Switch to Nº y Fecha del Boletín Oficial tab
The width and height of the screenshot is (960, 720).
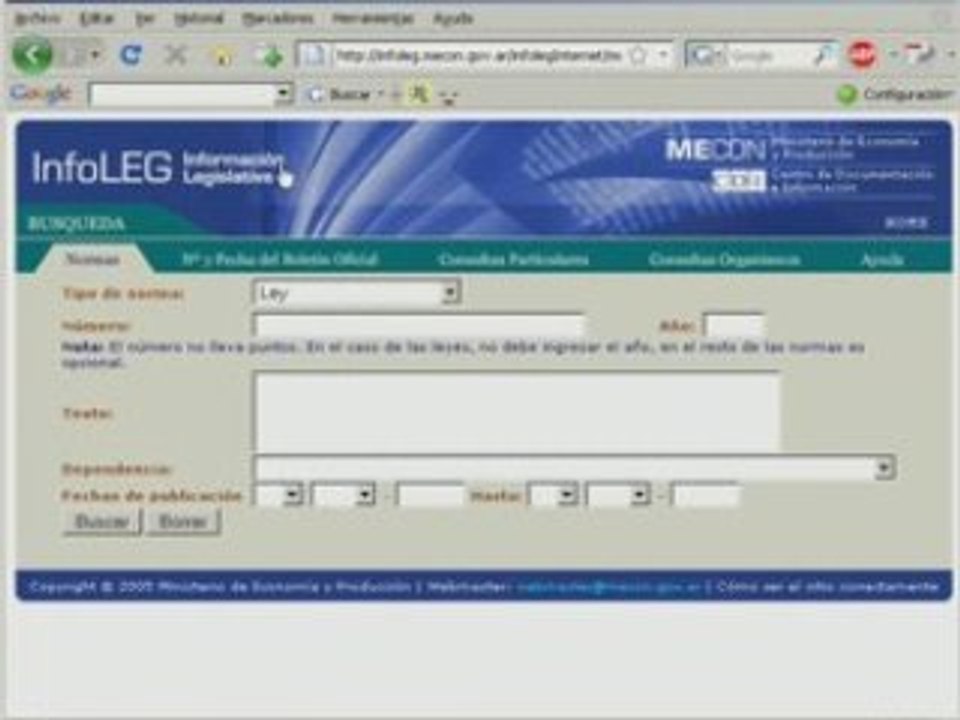tap(279, 260)
